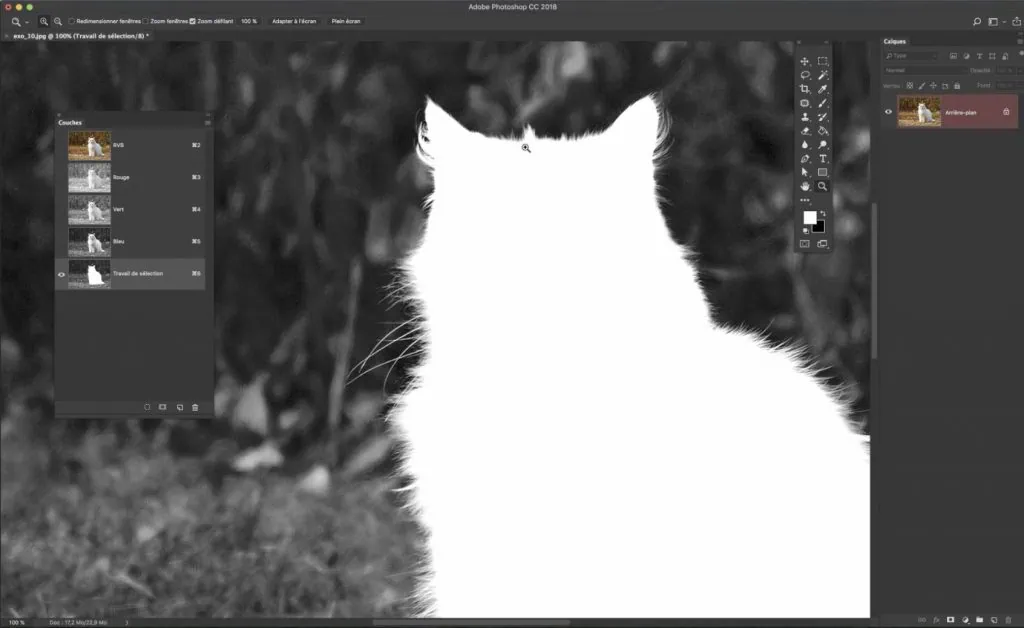Switch to the Calques panel tab
The image size is (1024, 628).
point(894,41)
